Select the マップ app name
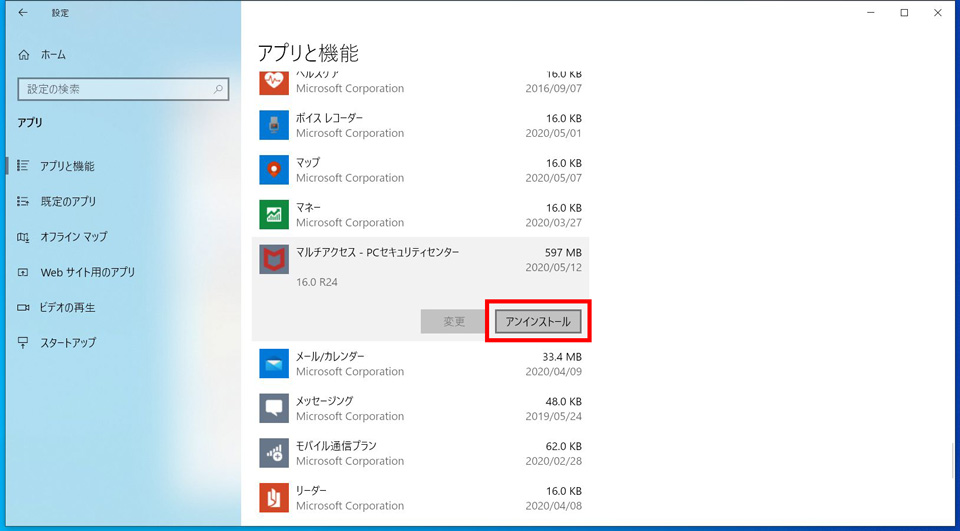 coord(308,163)
